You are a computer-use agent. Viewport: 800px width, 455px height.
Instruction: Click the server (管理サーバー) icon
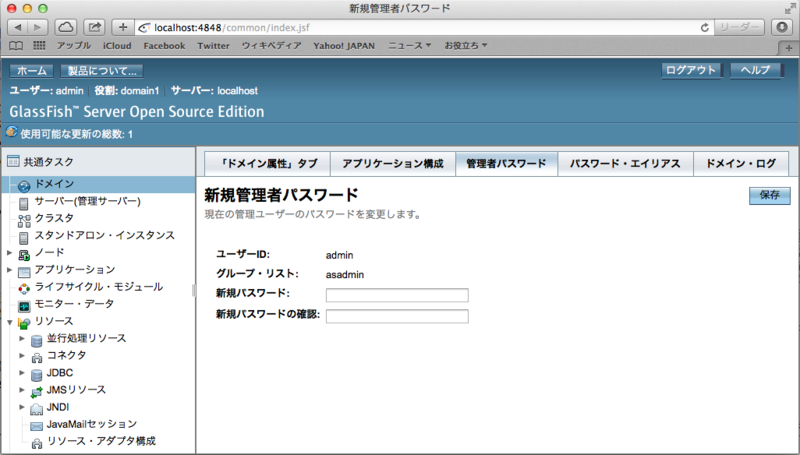pos(23,204)
